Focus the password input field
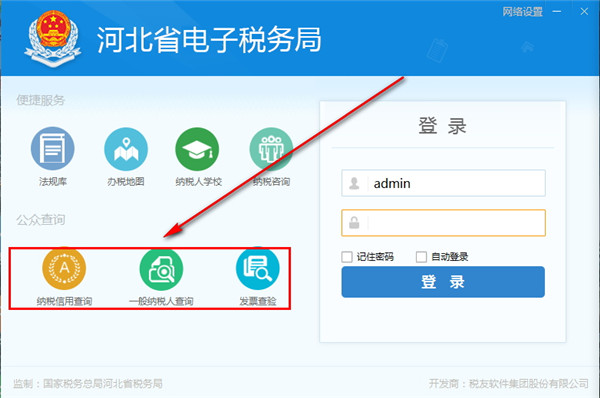600x398 pixels. (443, 223)
